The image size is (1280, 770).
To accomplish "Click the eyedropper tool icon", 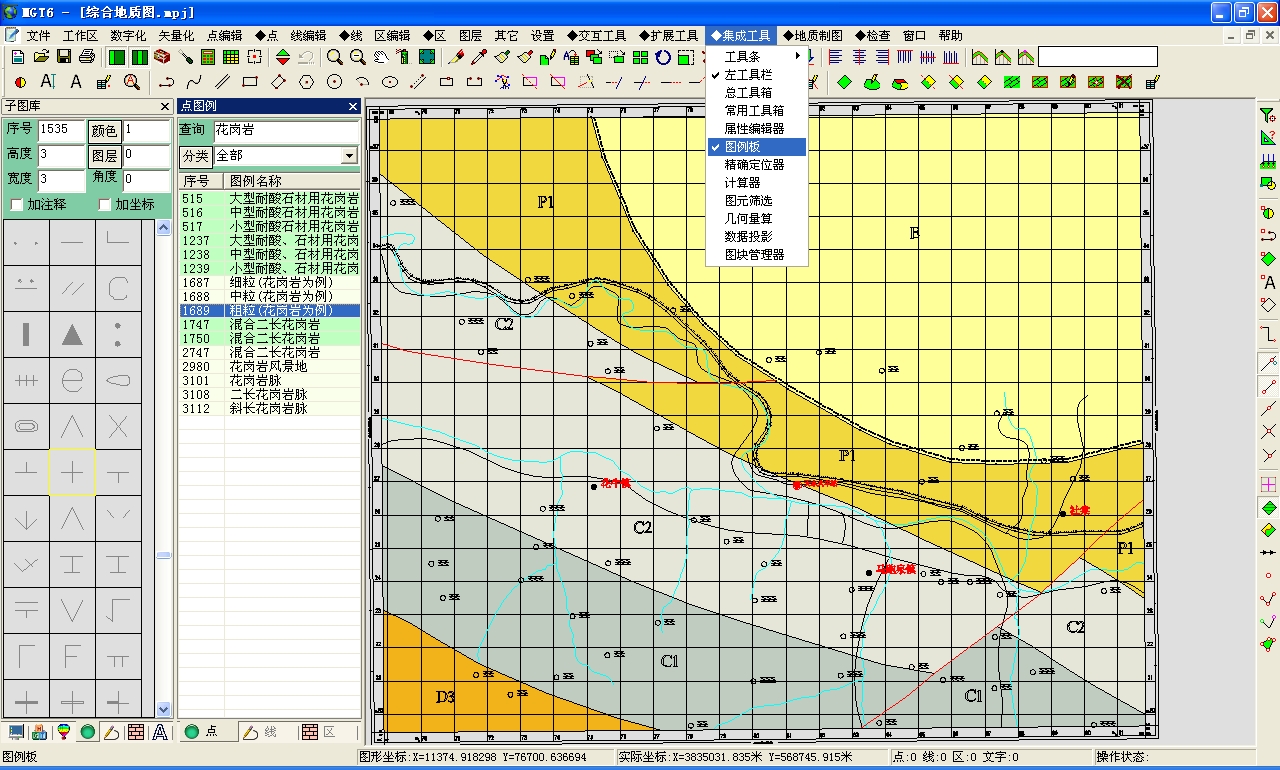I will pos(479,57).
